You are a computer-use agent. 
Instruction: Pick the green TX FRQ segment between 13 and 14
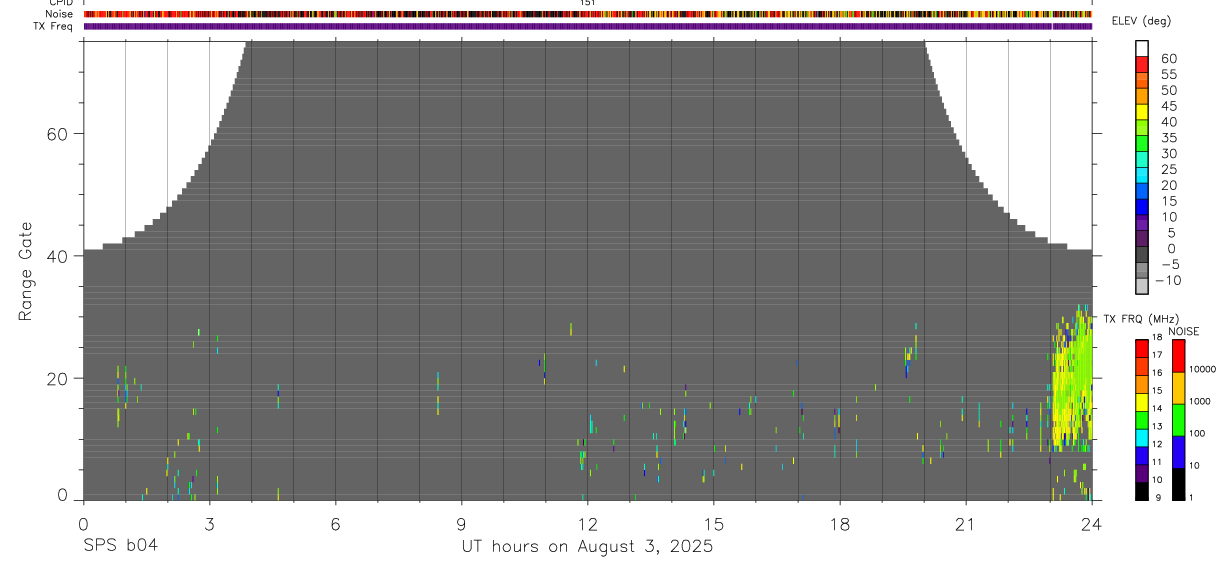point(1142,419)
